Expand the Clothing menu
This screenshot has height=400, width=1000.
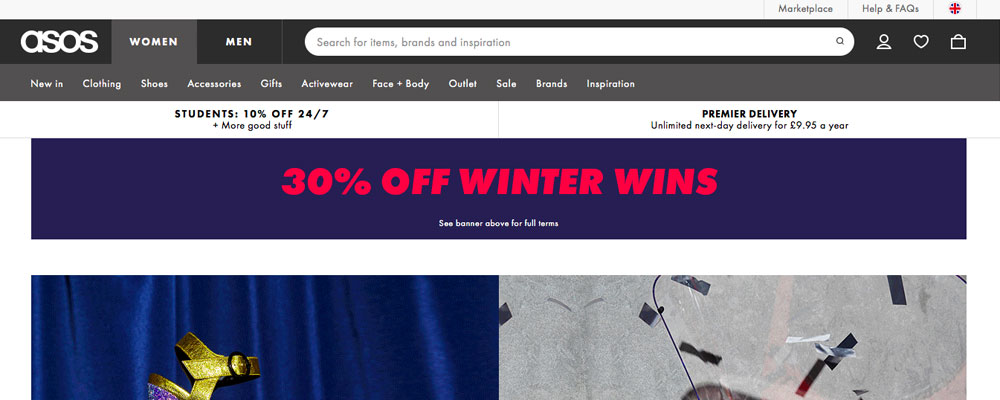pos(101,84)
